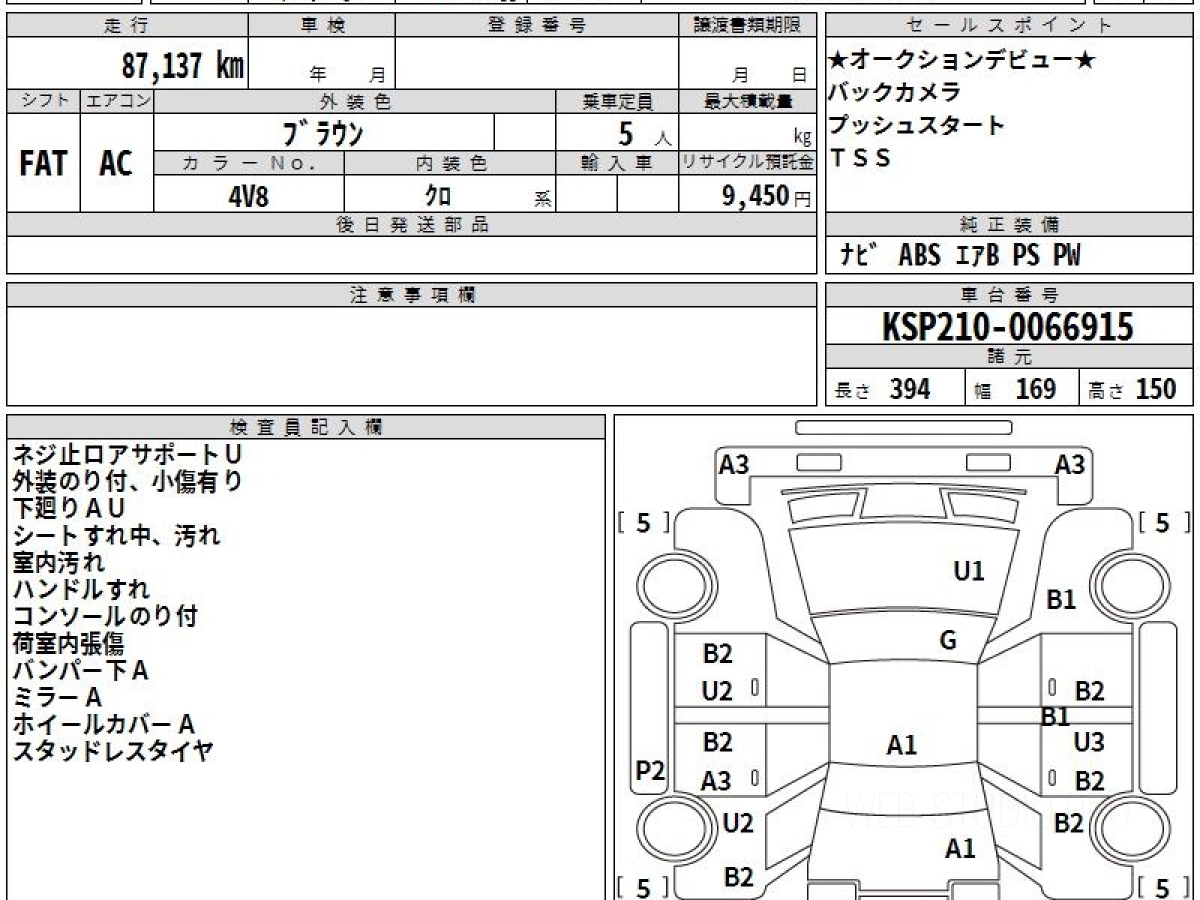Image resolution: width=1200 pixels, height=900 pixels.
Task: Select the 9,450円 recycle deposit value
Action: click(766, 196)
